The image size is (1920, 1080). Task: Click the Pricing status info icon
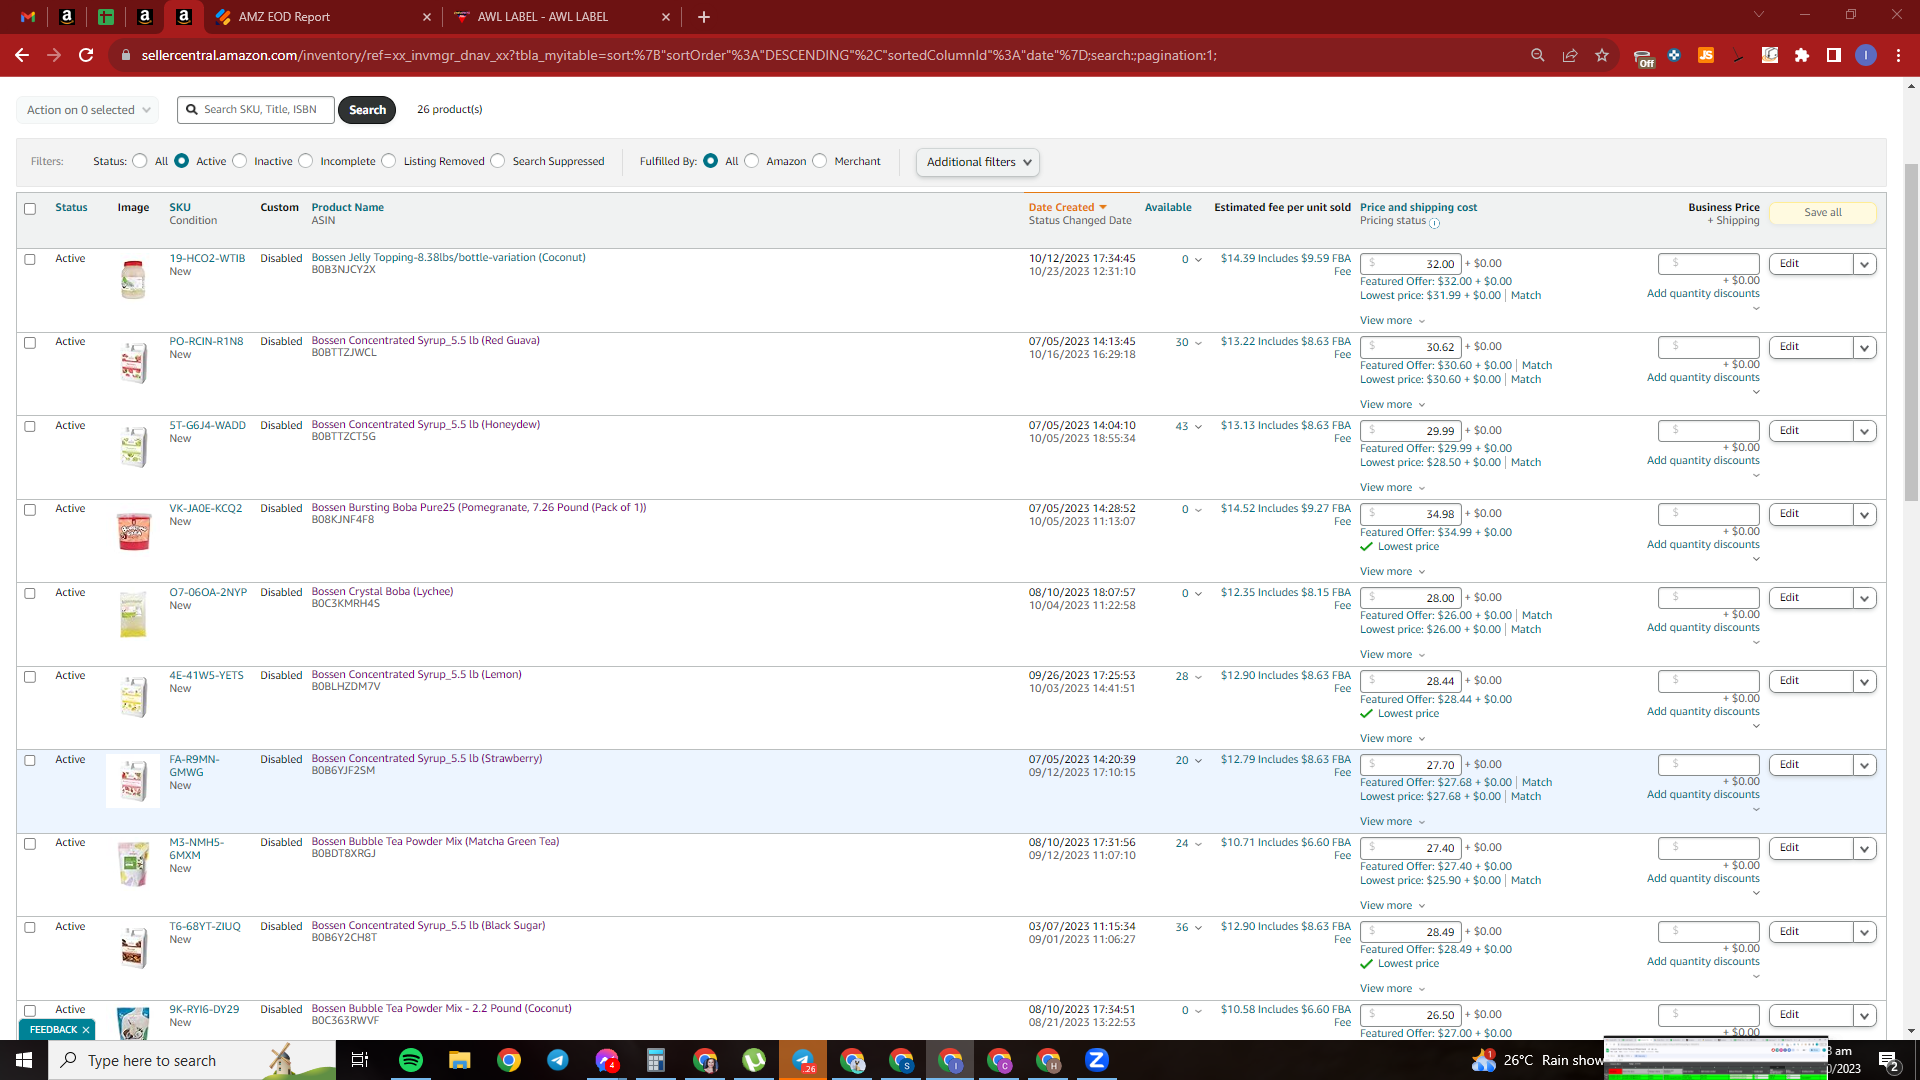[1435, 223]
